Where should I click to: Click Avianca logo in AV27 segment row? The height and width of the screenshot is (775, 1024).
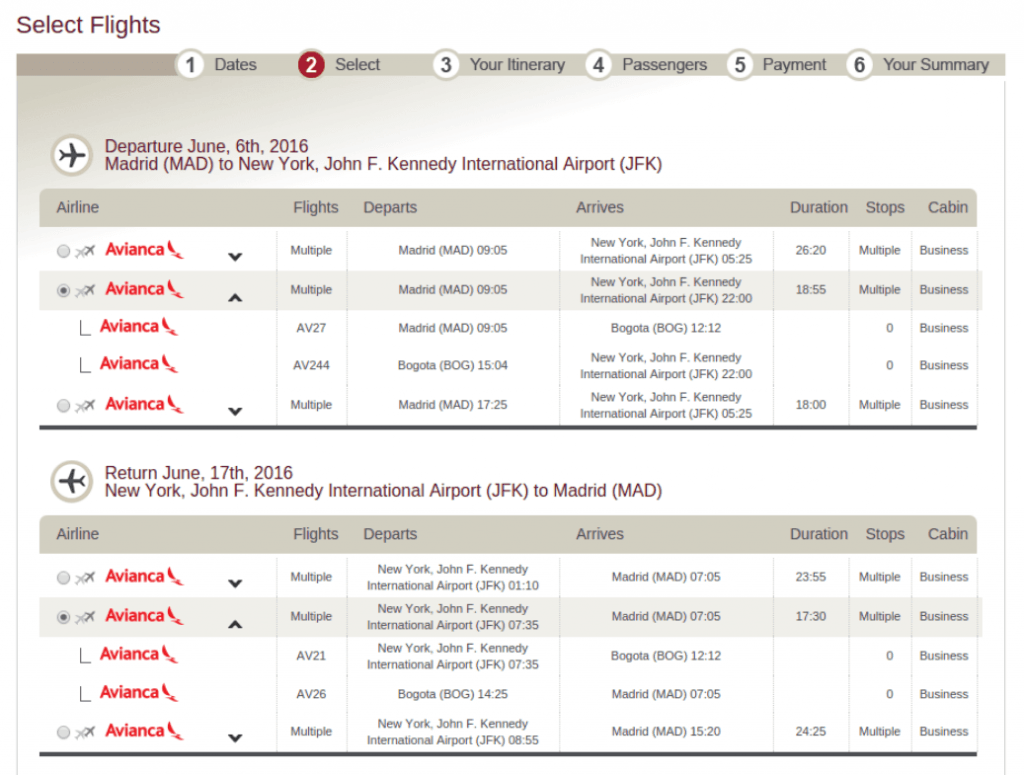point(138,326)
